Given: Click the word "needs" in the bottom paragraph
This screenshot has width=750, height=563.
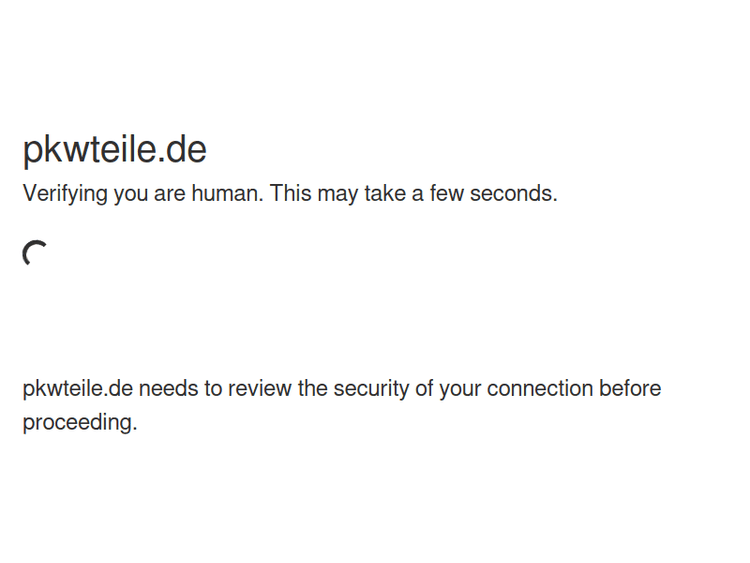Looking at the screenshot, I should pyautogui.click(x=168, y=388).
